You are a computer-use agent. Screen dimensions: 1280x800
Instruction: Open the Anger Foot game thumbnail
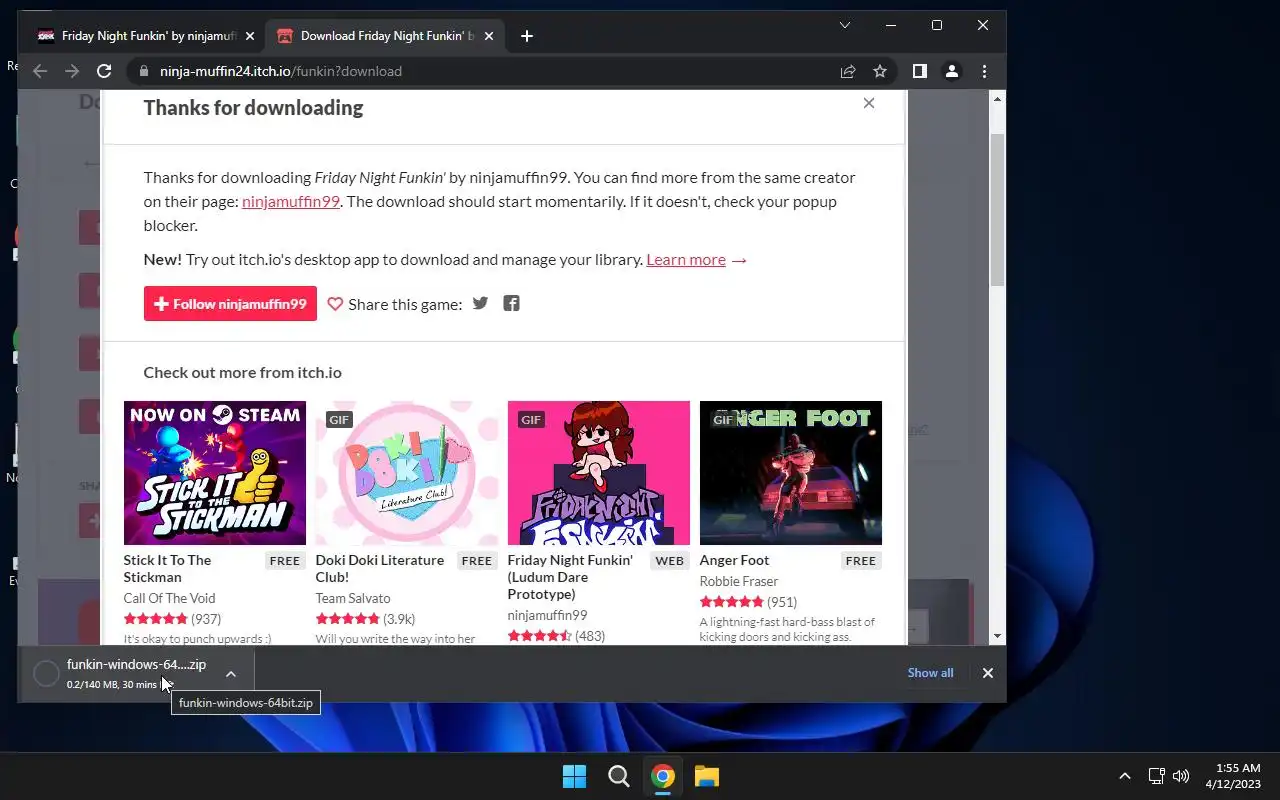coord(791,473)
